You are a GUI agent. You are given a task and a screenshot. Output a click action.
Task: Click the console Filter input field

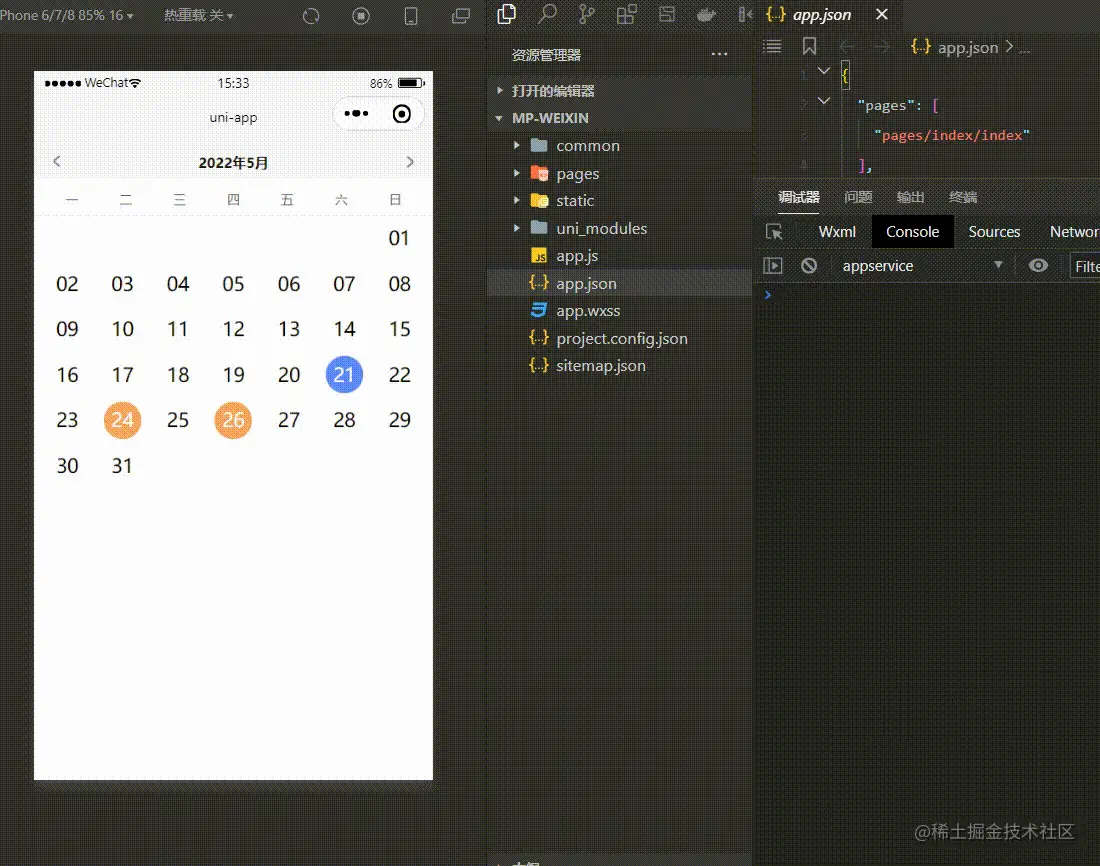click(x=1085, y=266)
